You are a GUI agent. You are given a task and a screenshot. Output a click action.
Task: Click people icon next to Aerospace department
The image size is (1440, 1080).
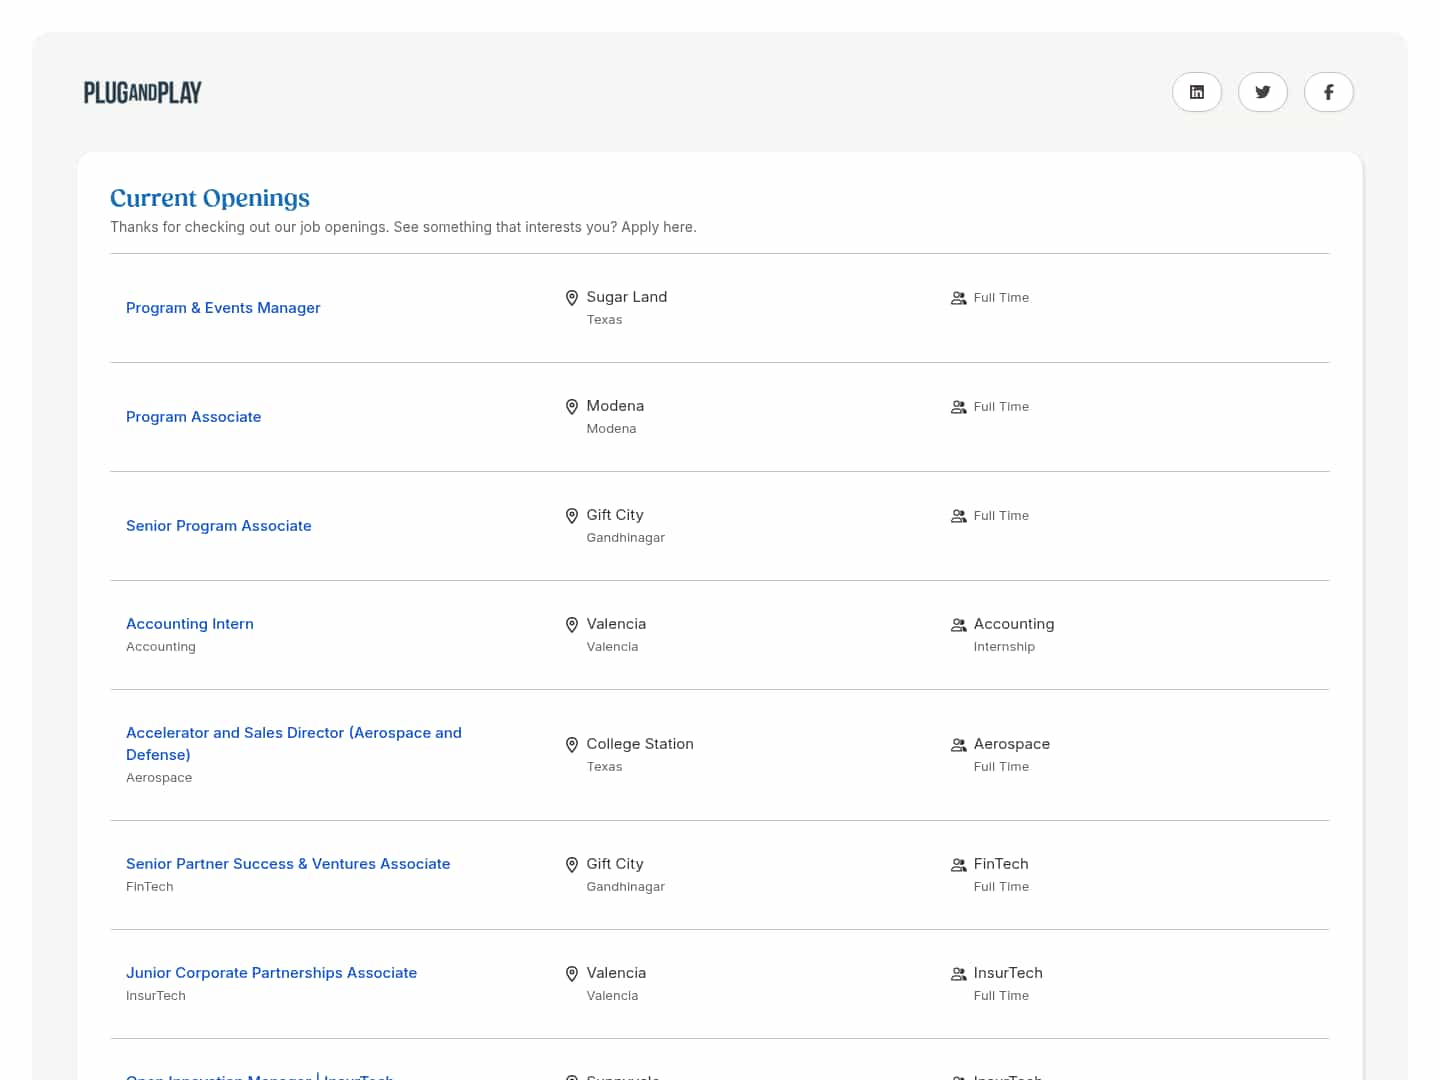958,745
